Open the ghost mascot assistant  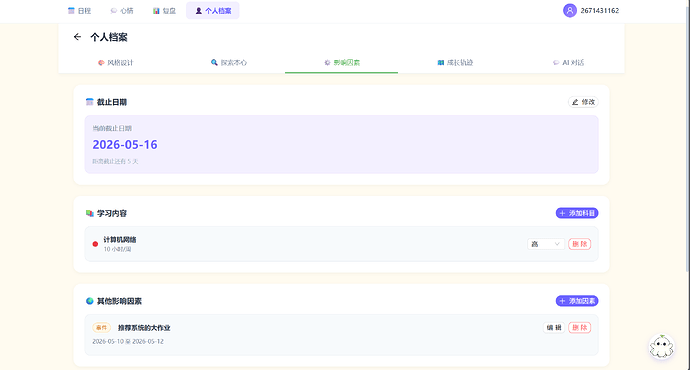(x=661, y=347)
